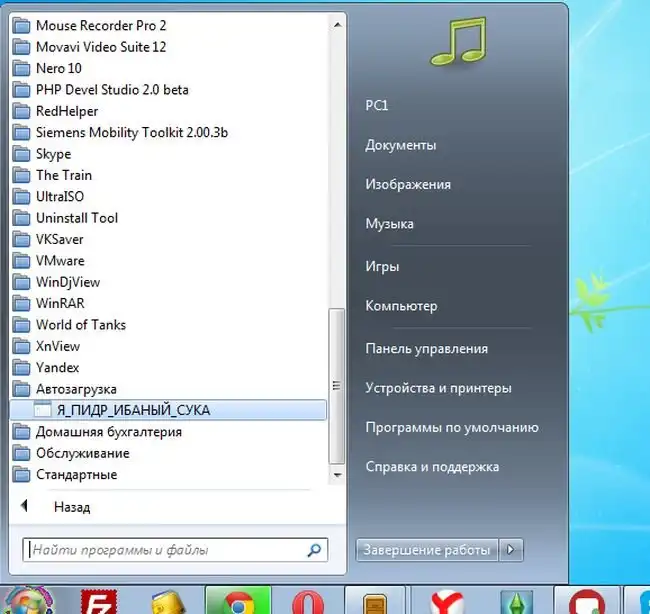The height and width of the screenshot is (614, 650).
Task: Click the FileZilla icon in the taskbar
Action: [100, 602]
